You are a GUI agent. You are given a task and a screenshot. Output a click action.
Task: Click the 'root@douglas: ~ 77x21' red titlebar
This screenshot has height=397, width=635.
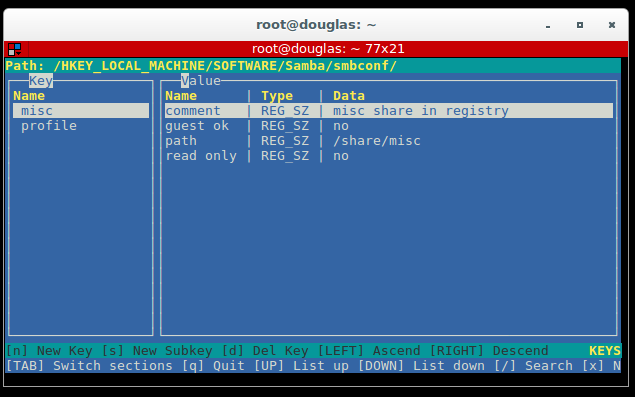(x=328, y=49)
